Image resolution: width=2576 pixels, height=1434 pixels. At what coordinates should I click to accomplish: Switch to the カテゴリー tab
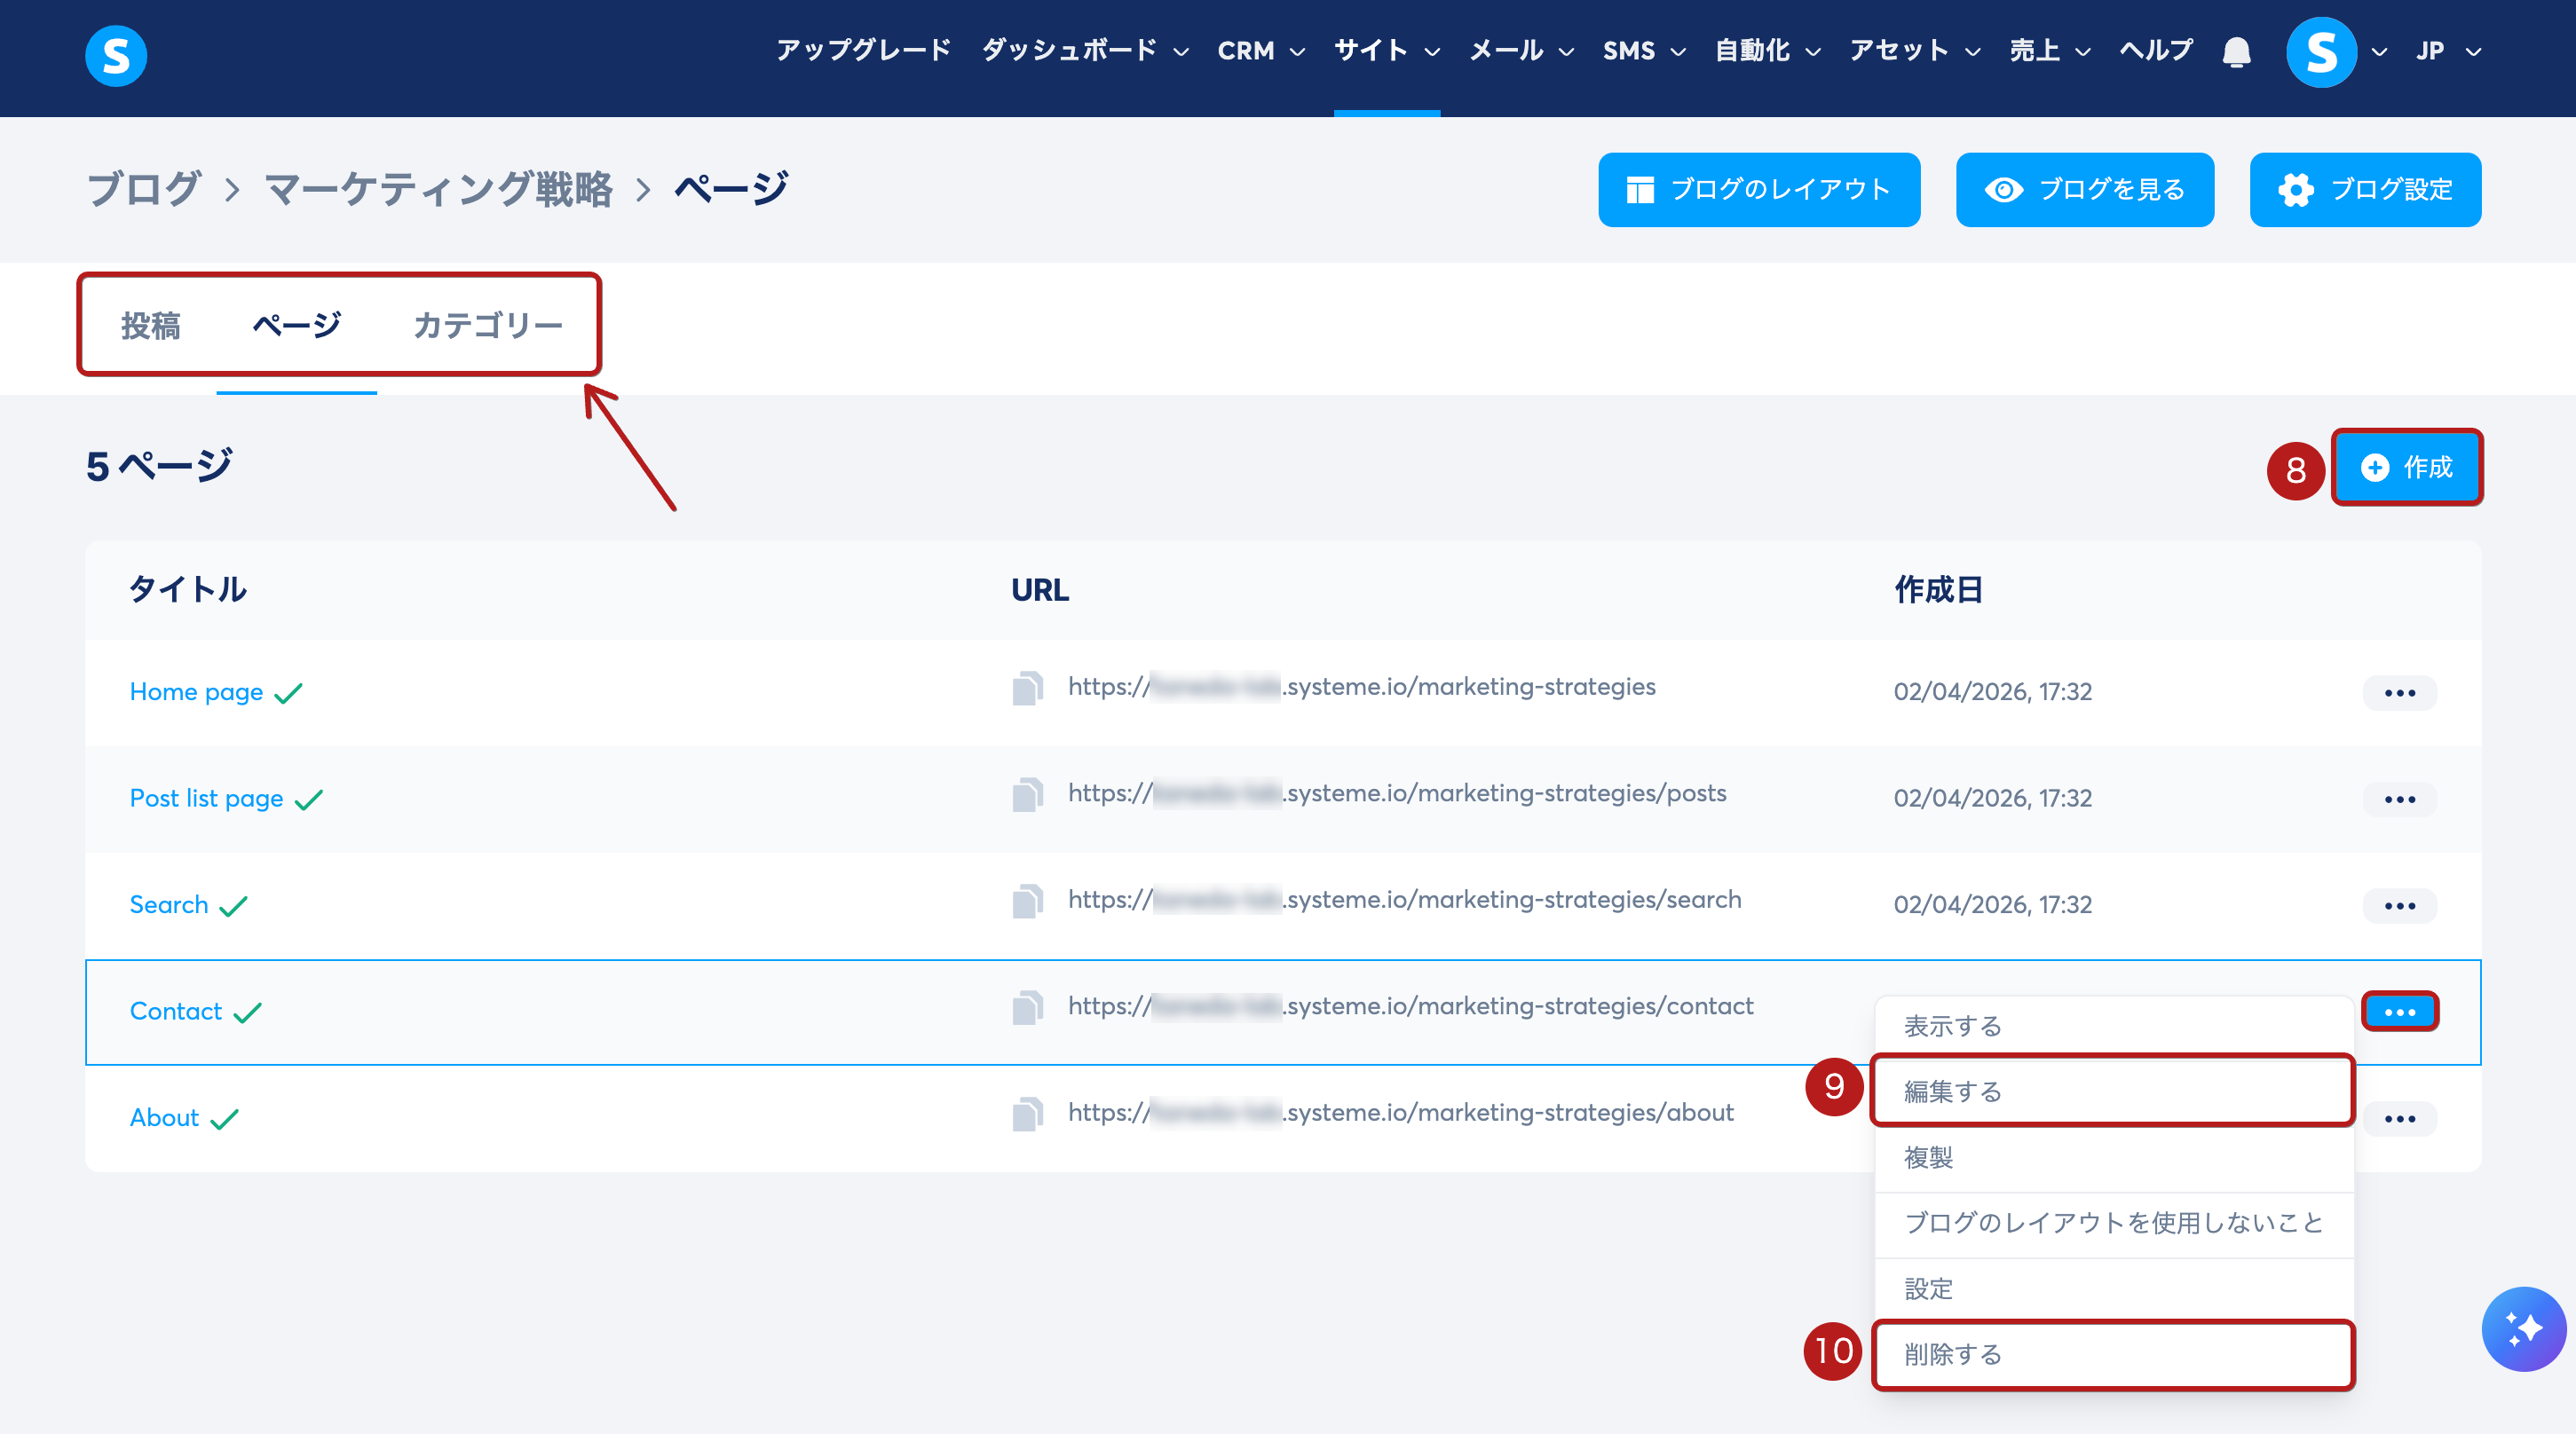click(488, 326)
